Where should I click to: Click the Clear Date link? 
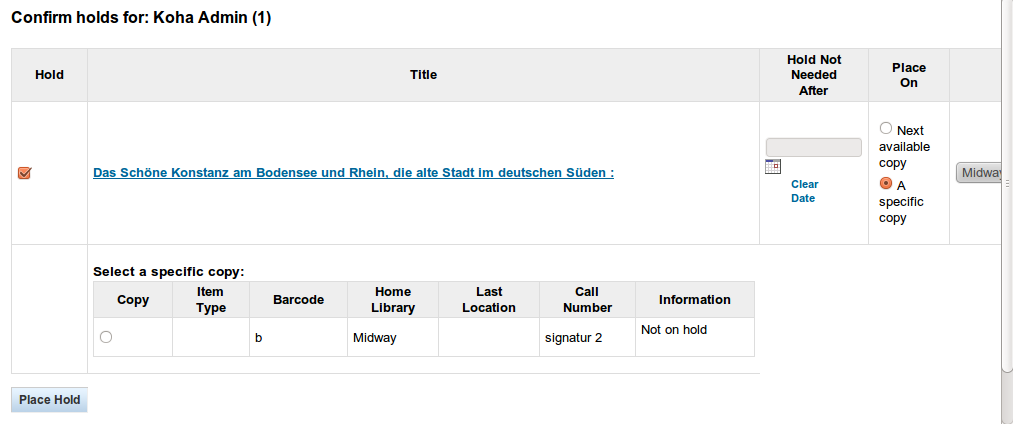click(804, 191)
